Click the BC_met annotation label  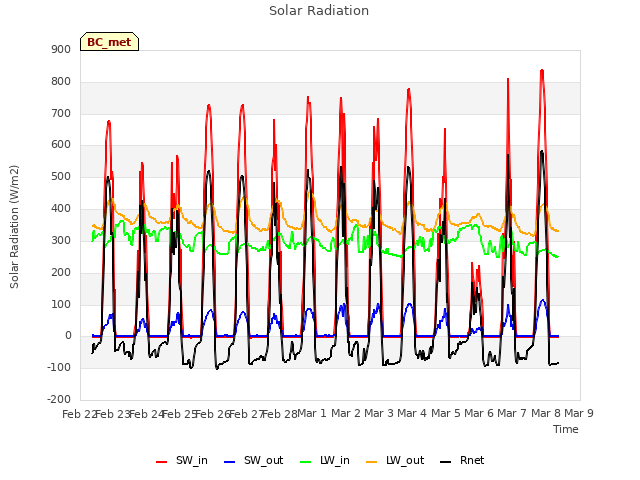[x=109, y=42]
